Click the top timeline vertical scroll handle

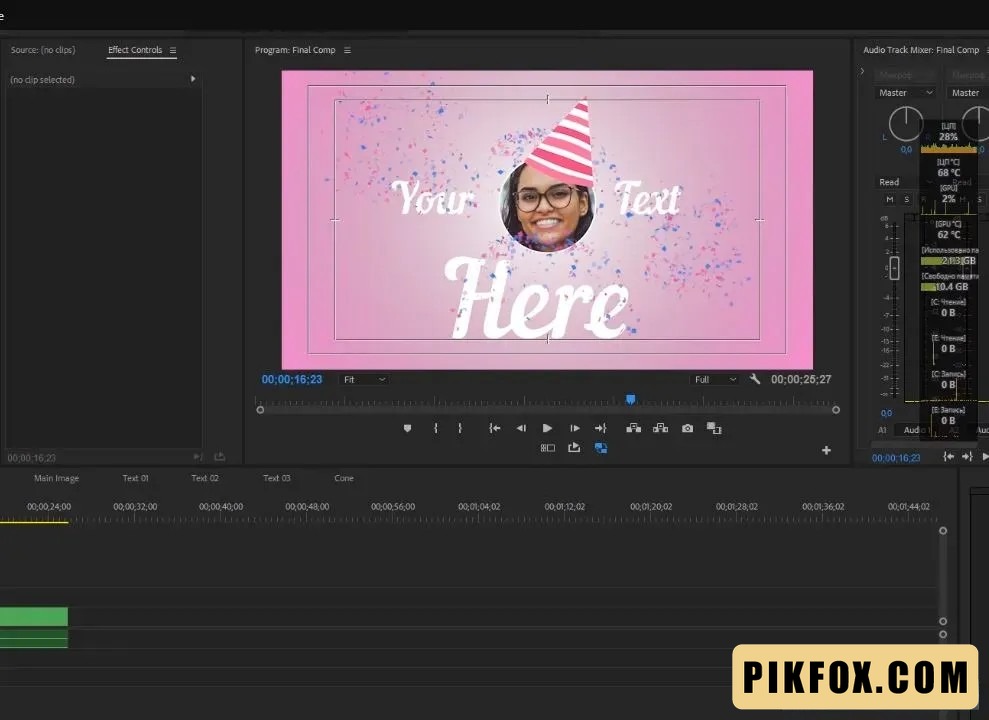(x=943, y=531)
